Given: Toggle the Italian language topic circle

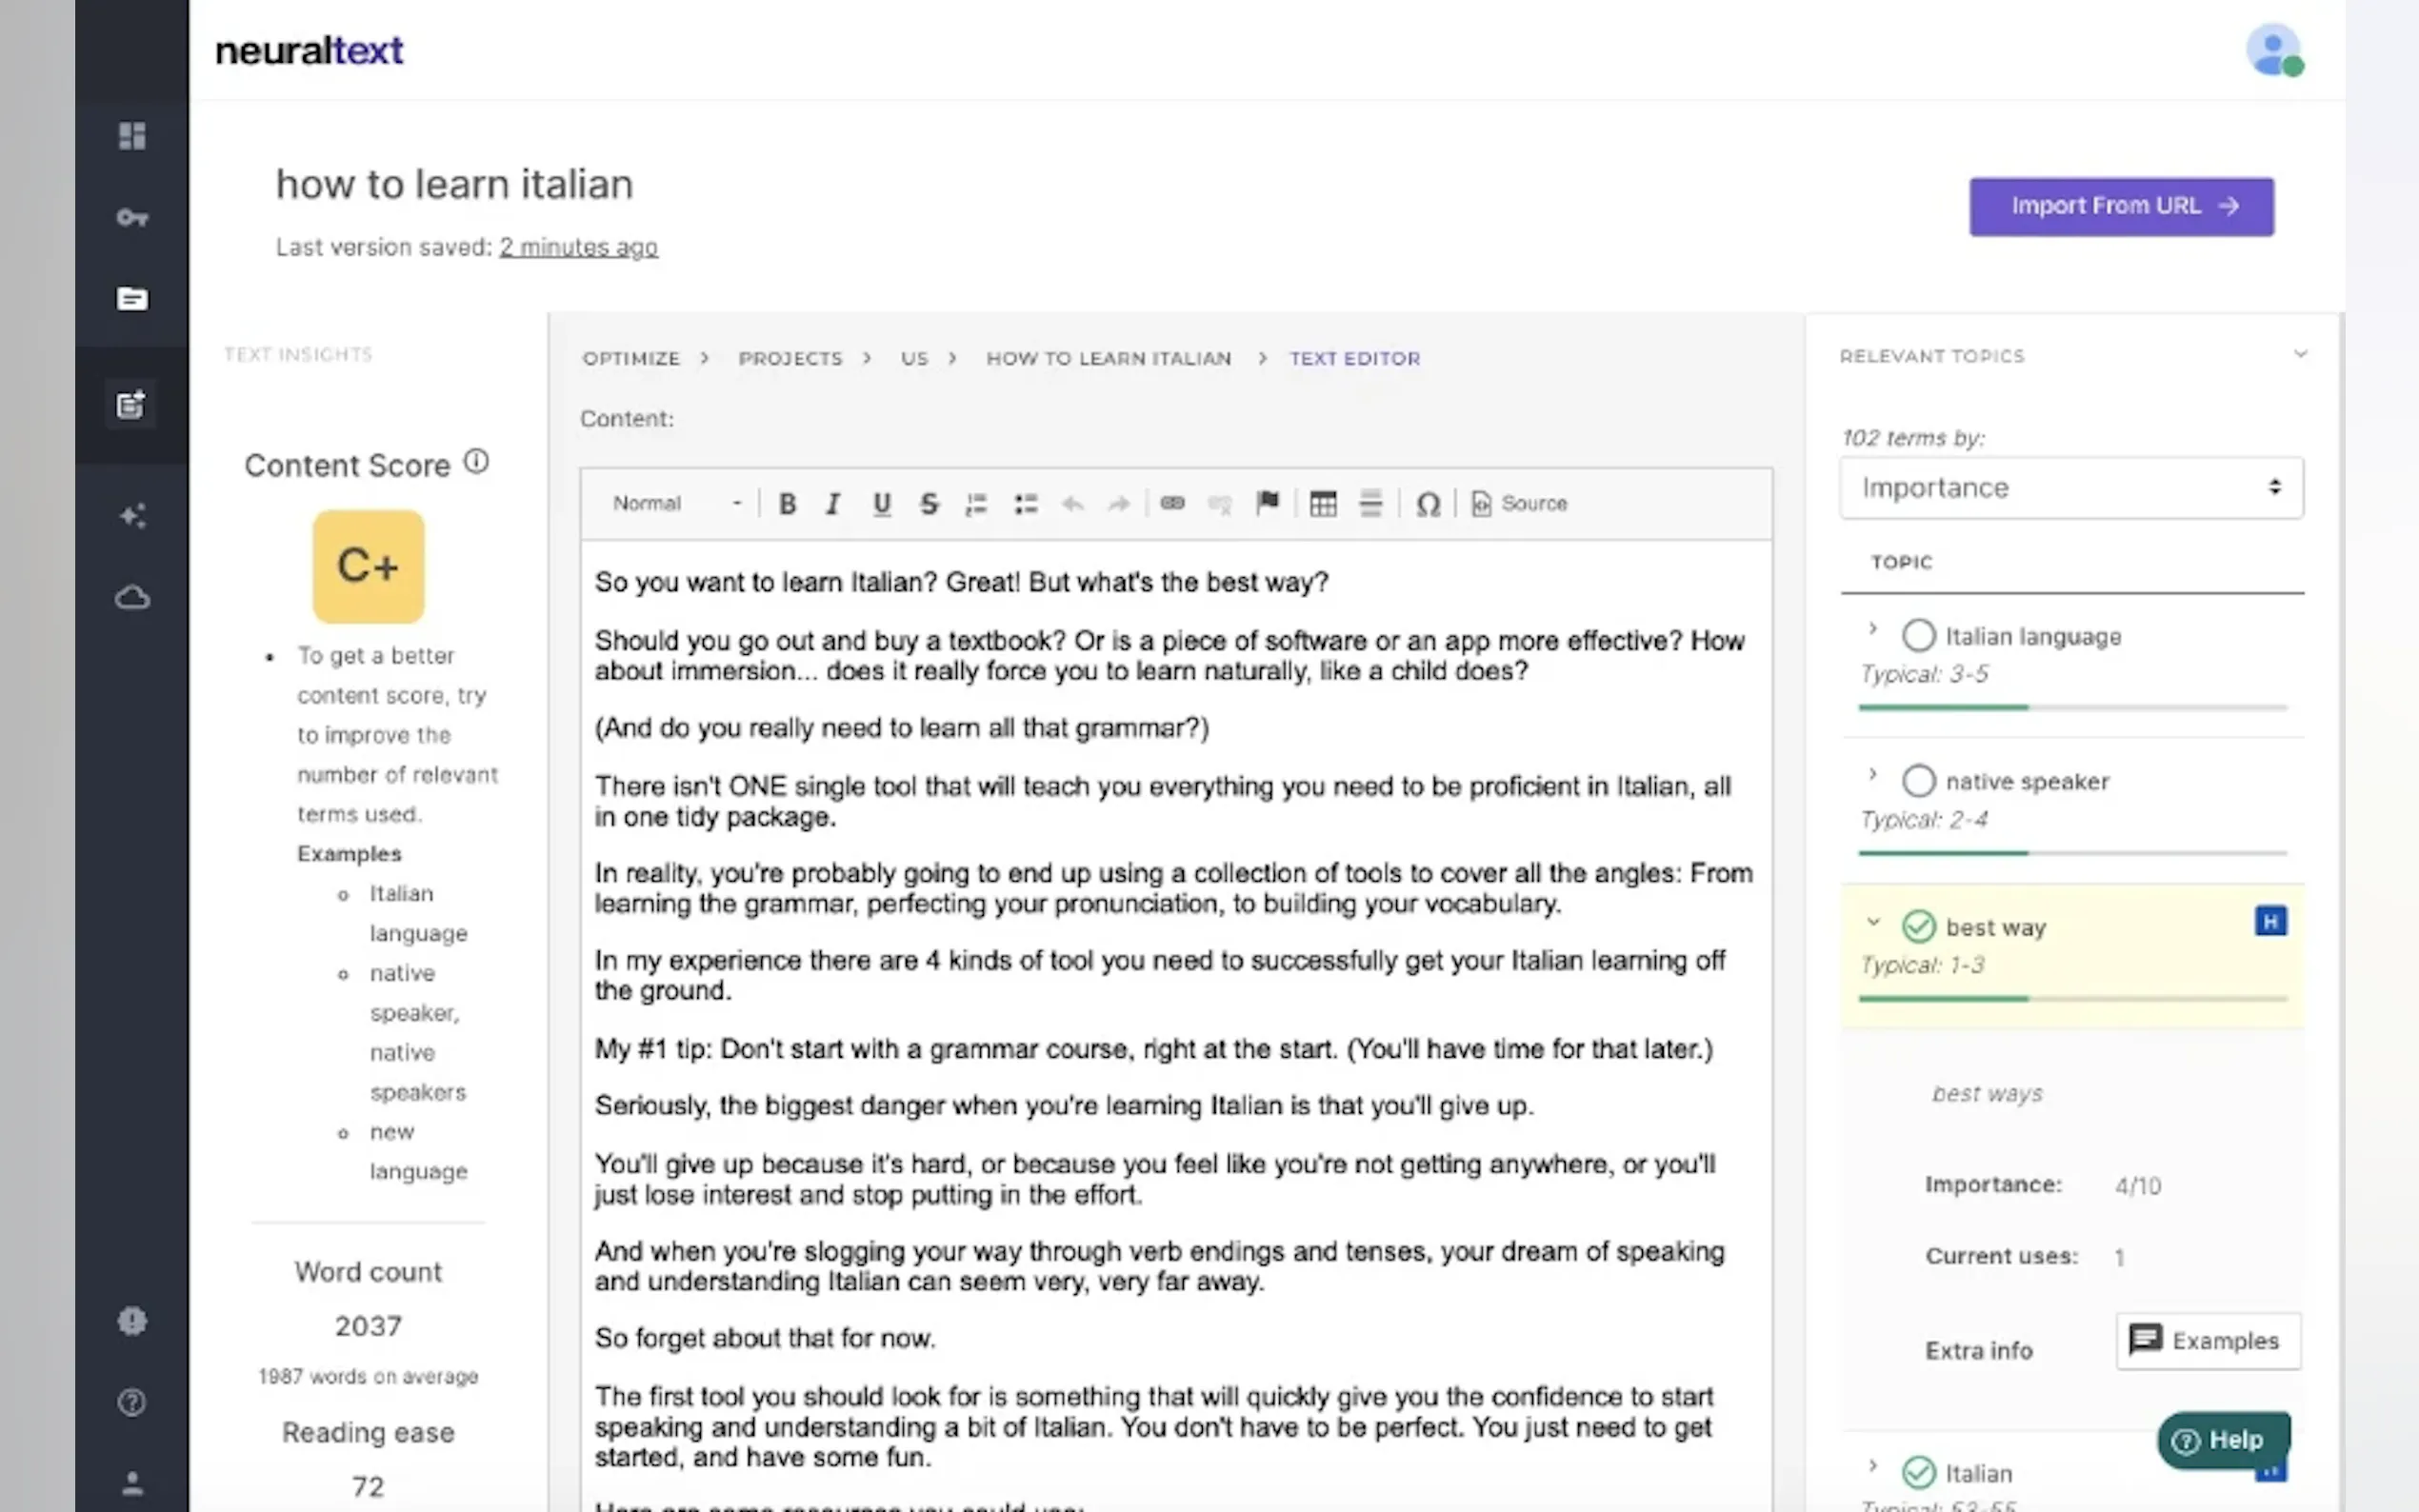Looking at the screenshot, I should (x=1917, y=636).
